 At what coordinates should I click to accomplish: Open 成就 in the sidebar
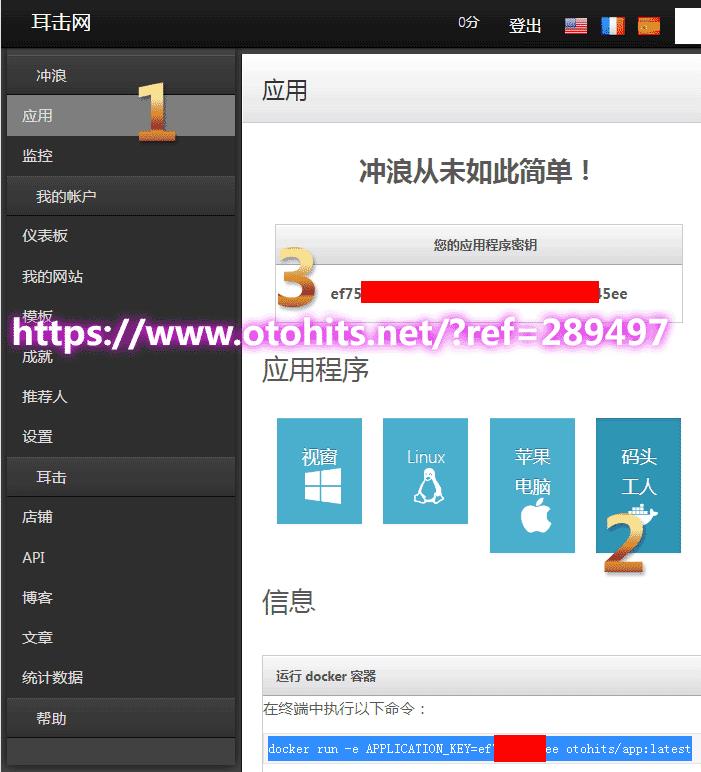click(x=121, y=356)
